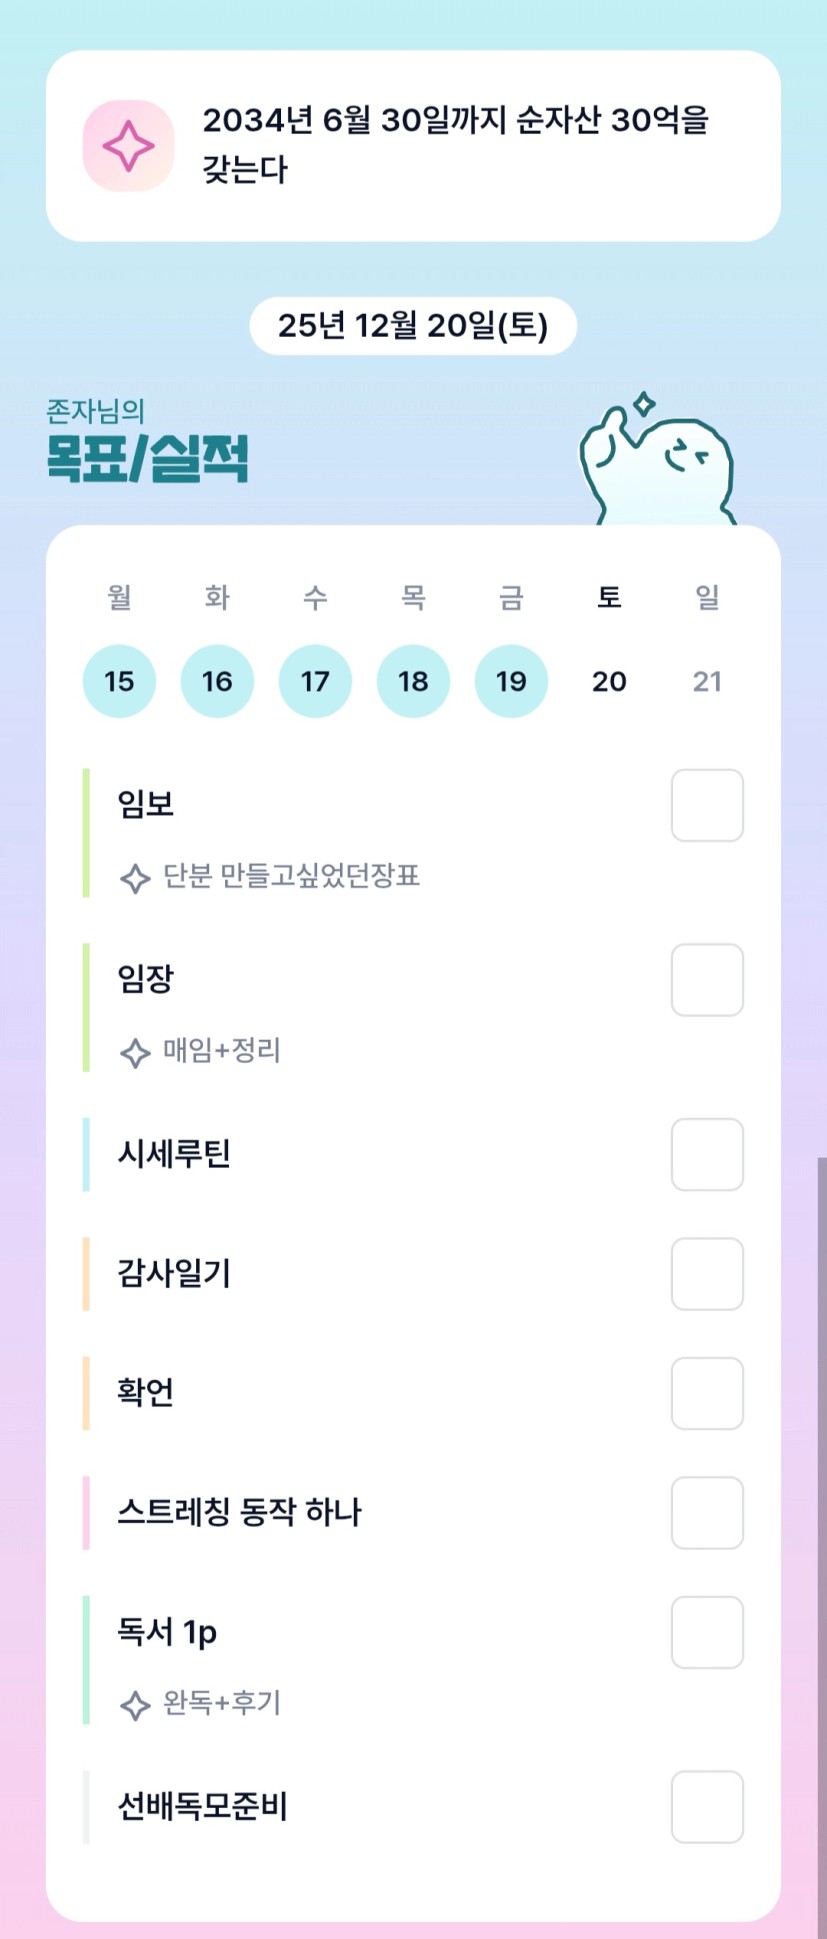Check the 임장 checkbox
Screen dimensions: 827x1939
[x=707, y=980]
